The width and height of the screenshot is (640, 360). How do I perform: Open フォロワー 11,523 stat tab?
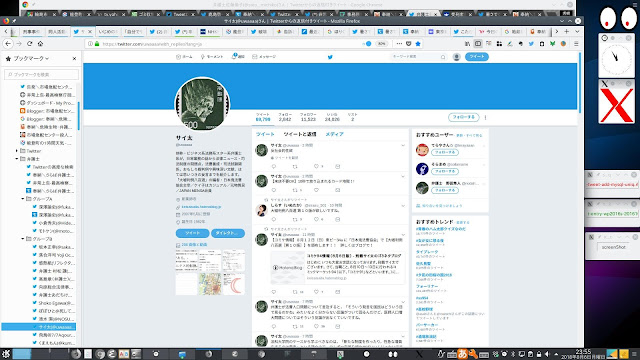click(x=308, y=117)
